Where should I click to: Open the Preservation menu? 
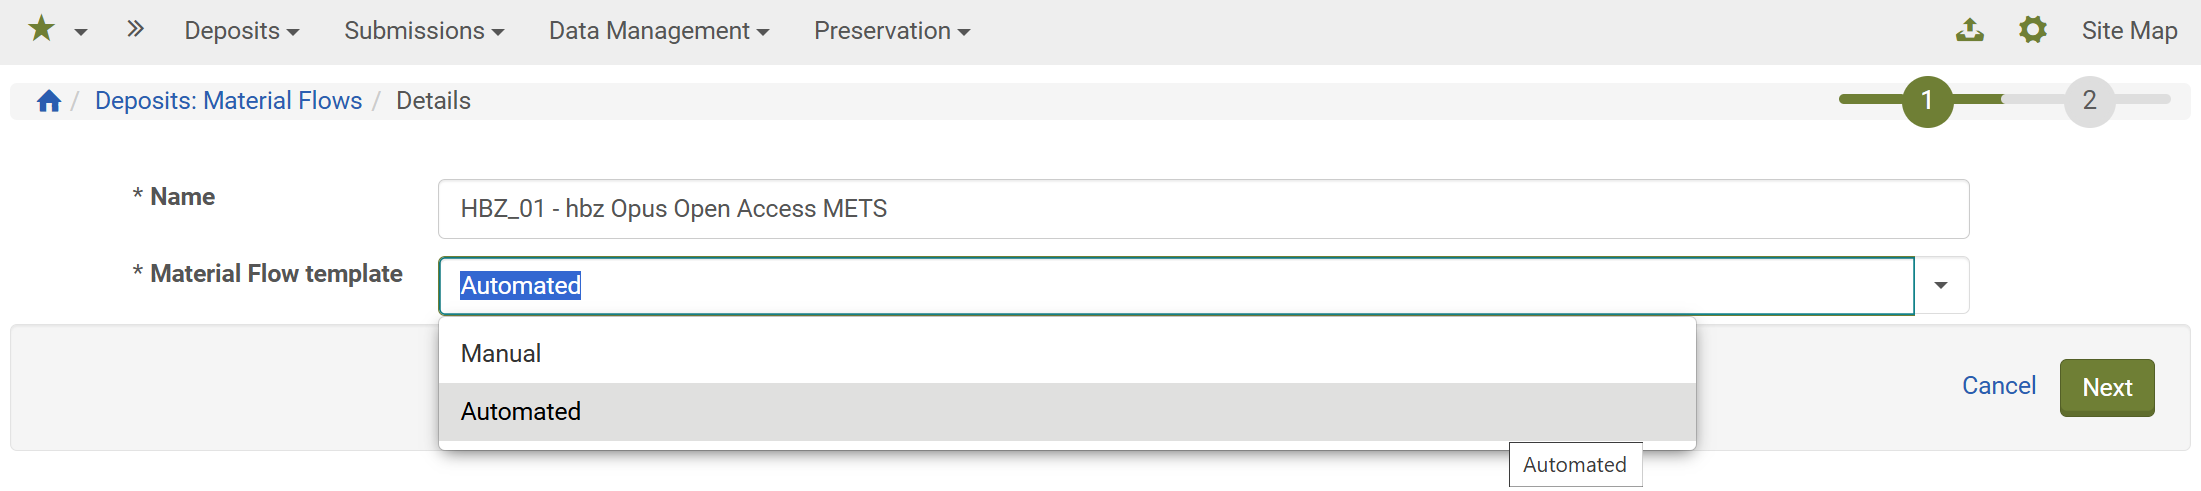tap(891, 31)
